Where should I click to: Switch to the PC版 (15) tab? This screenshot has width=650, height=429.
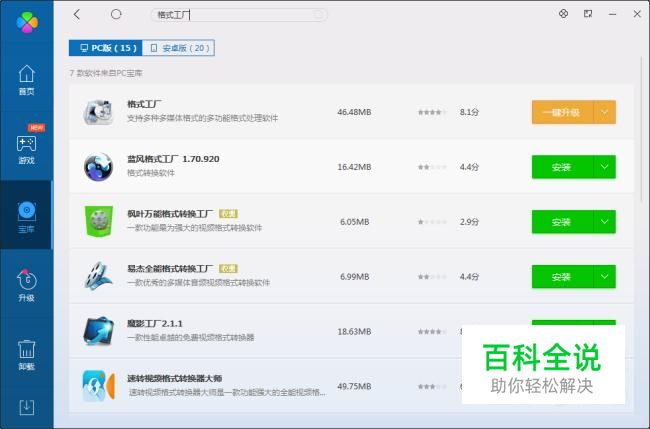pos(106,48)
